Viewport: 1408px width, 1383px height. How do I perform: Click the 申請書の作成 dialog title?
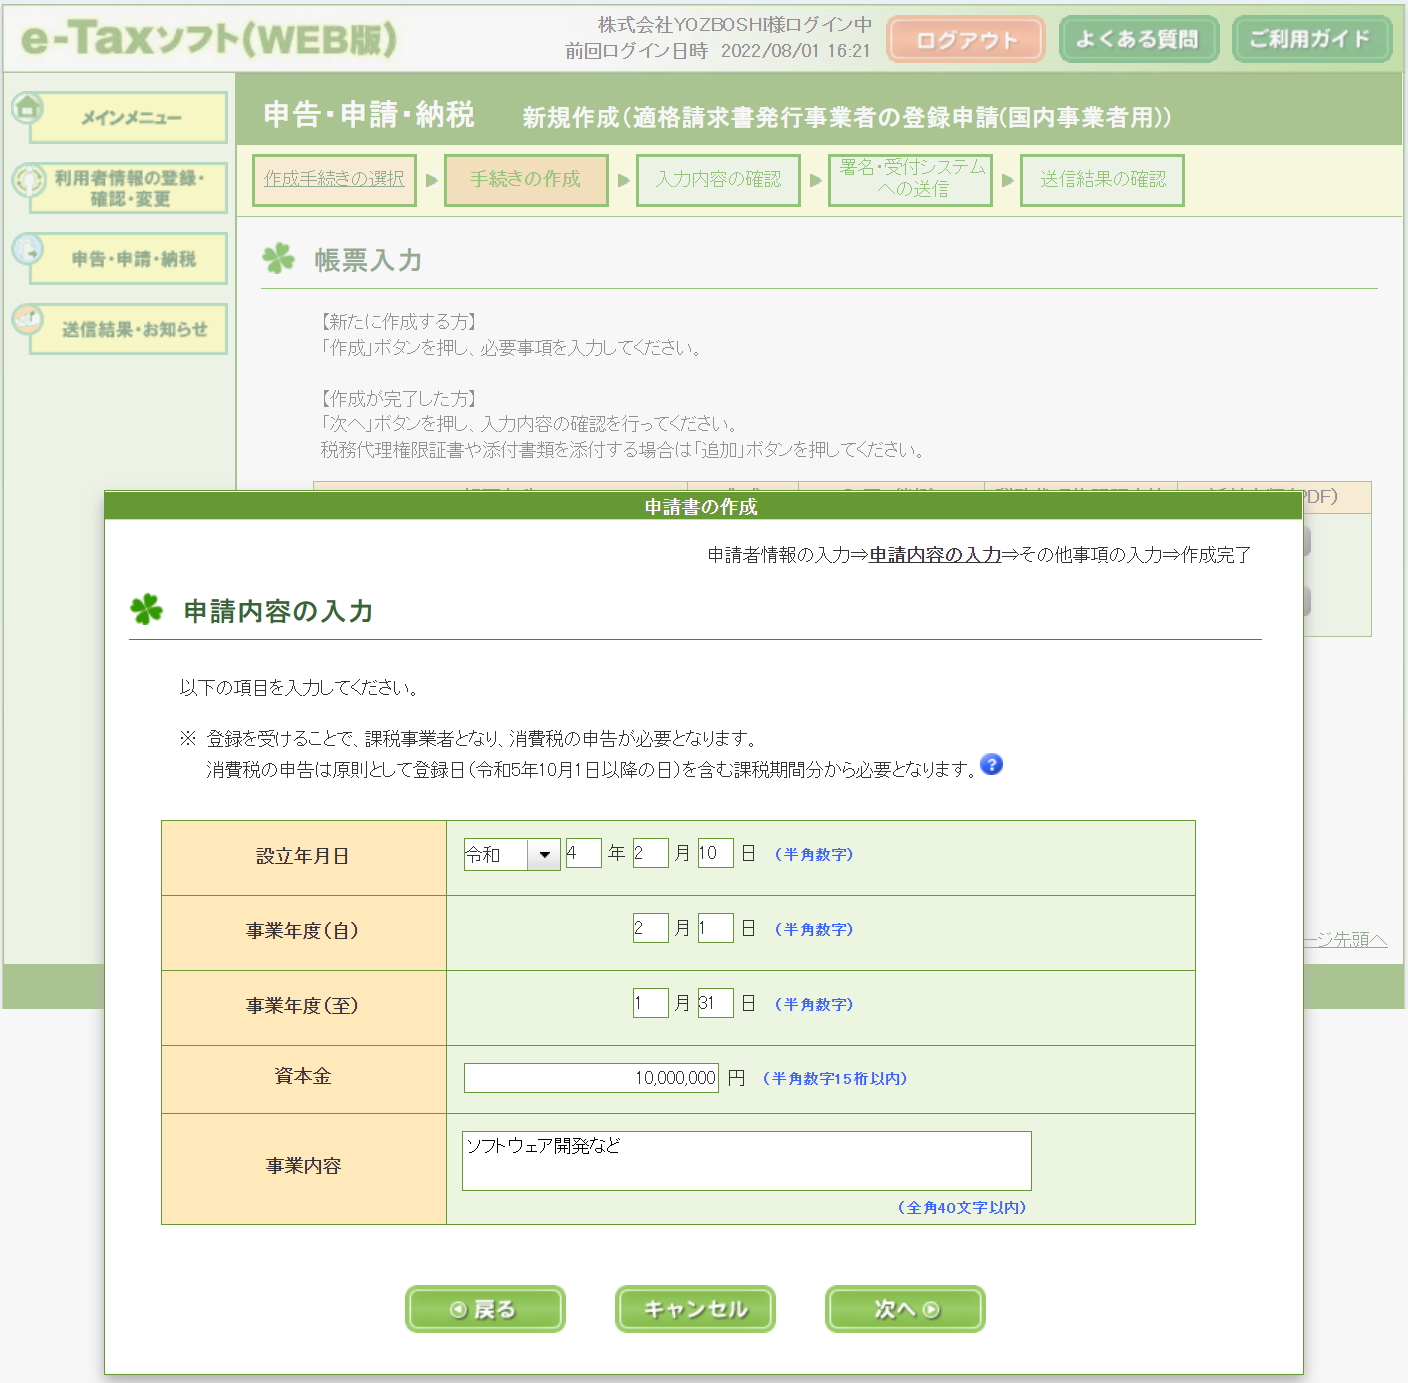[x=701, y=507]
